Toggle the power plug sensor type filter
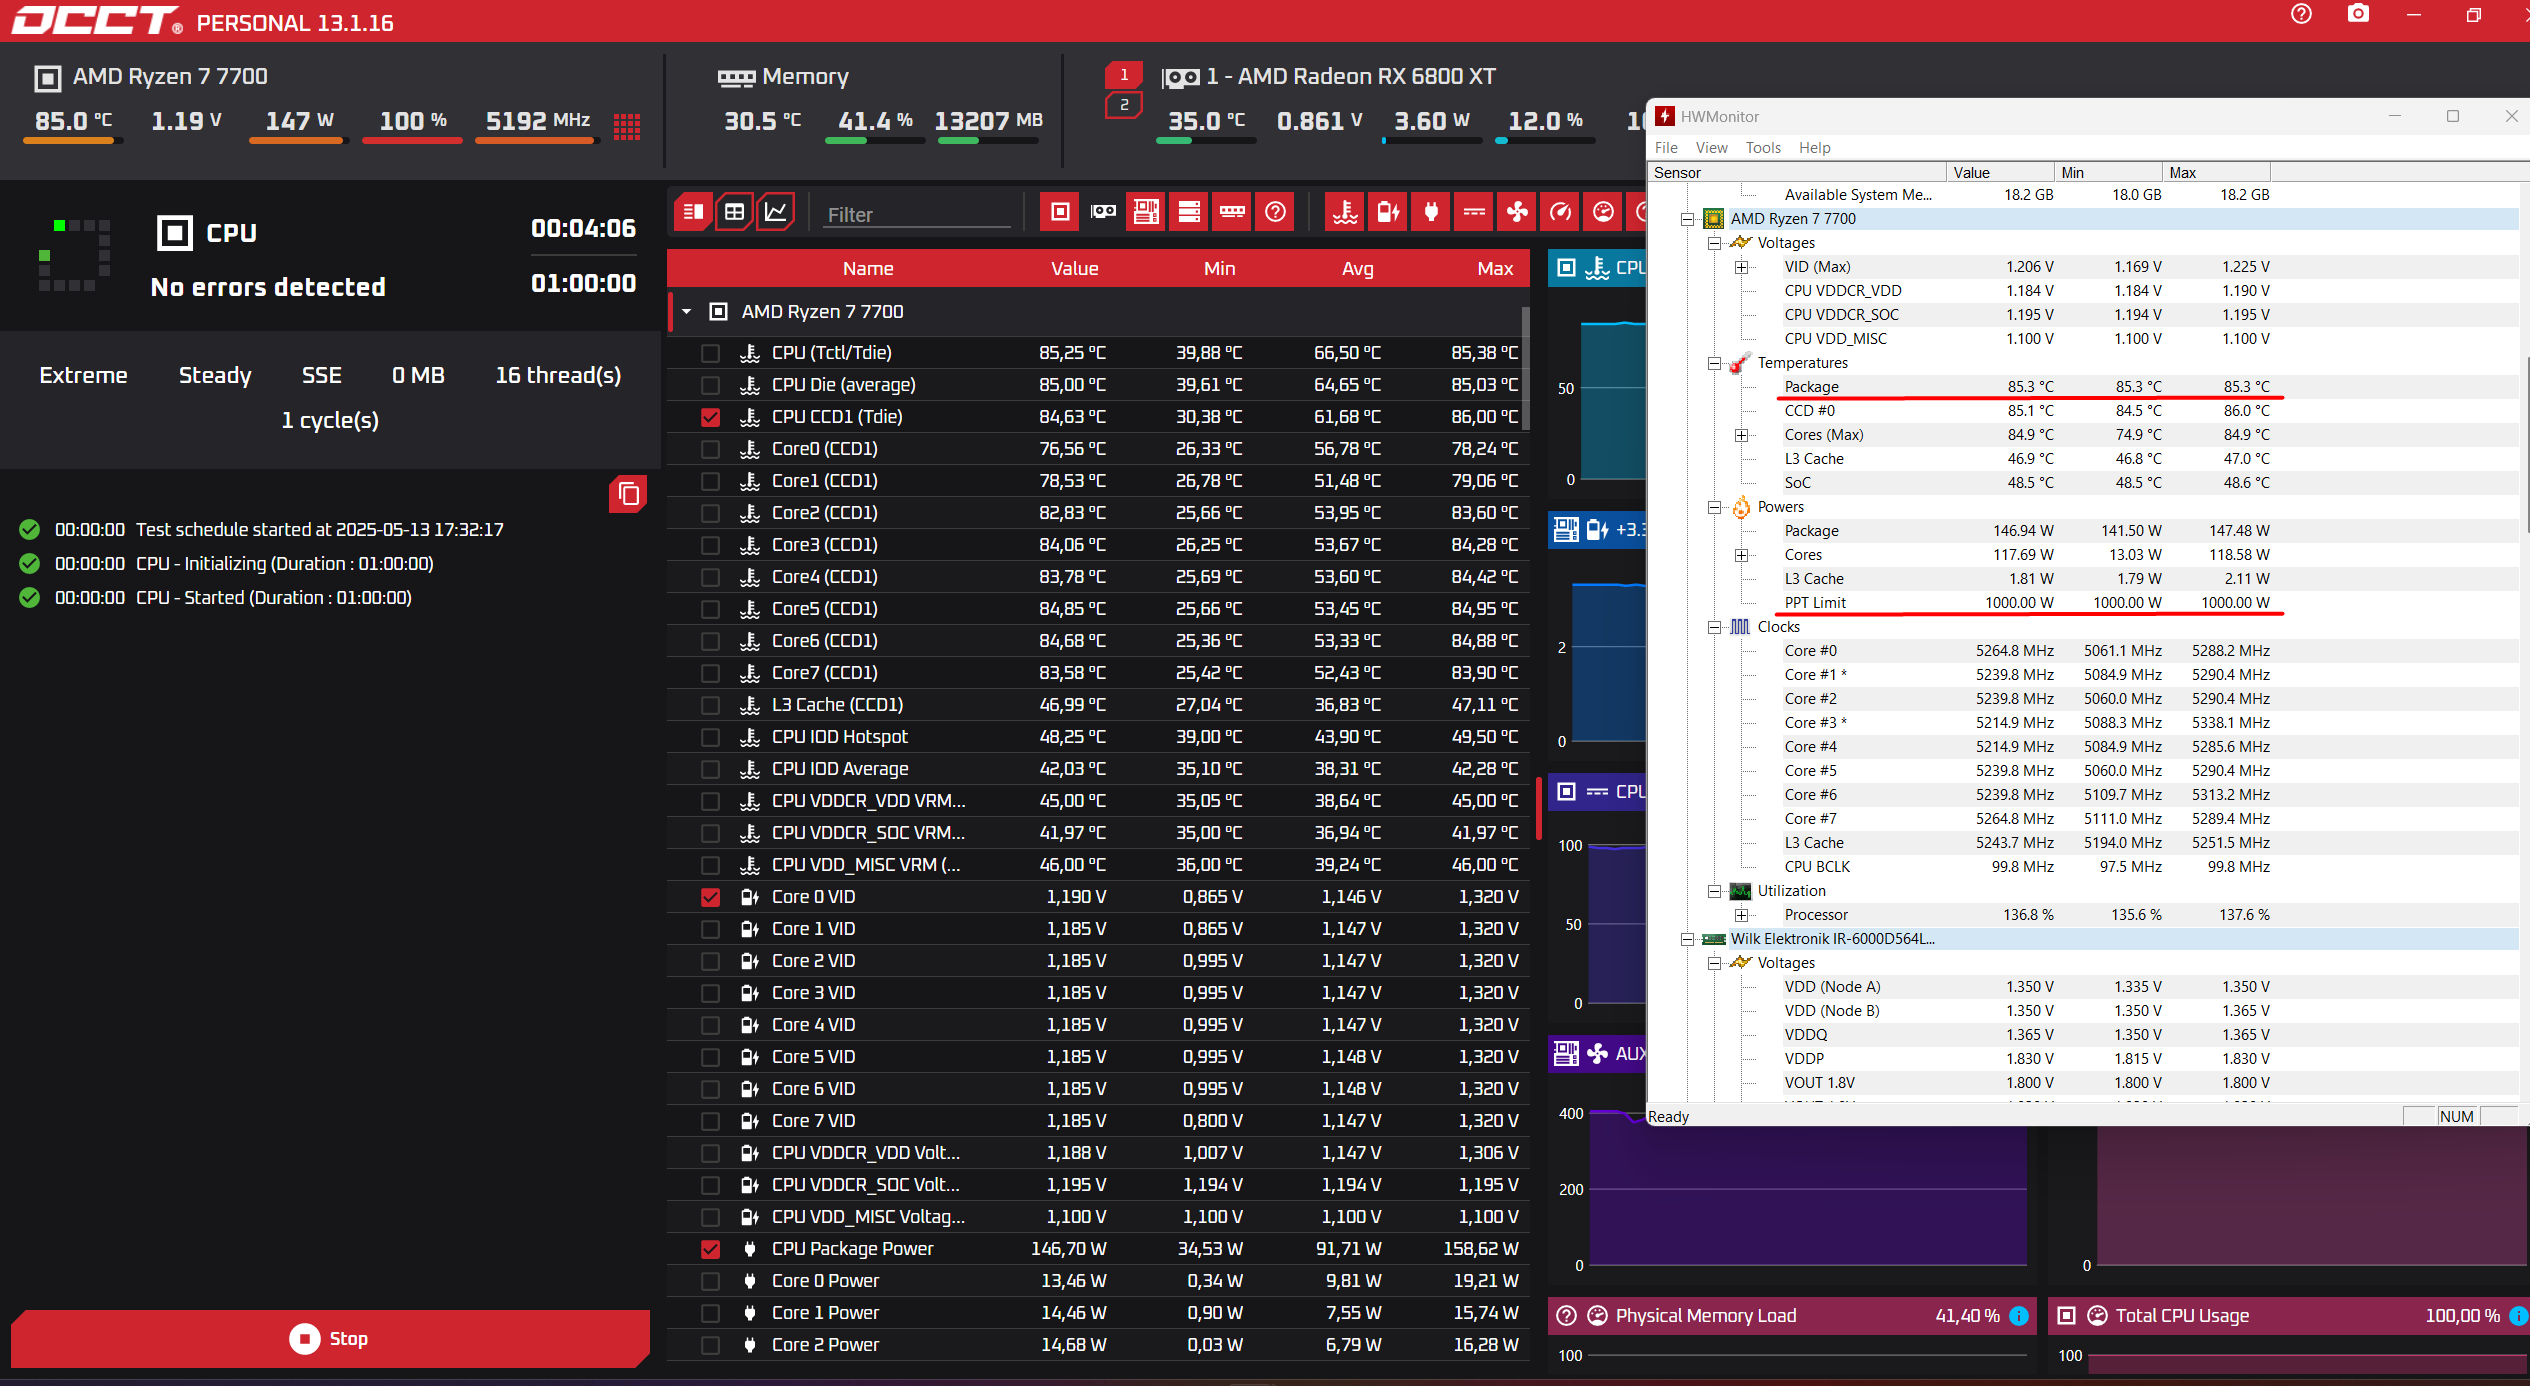Viewport: 2530px width, 1386px height. point(1431,212)
